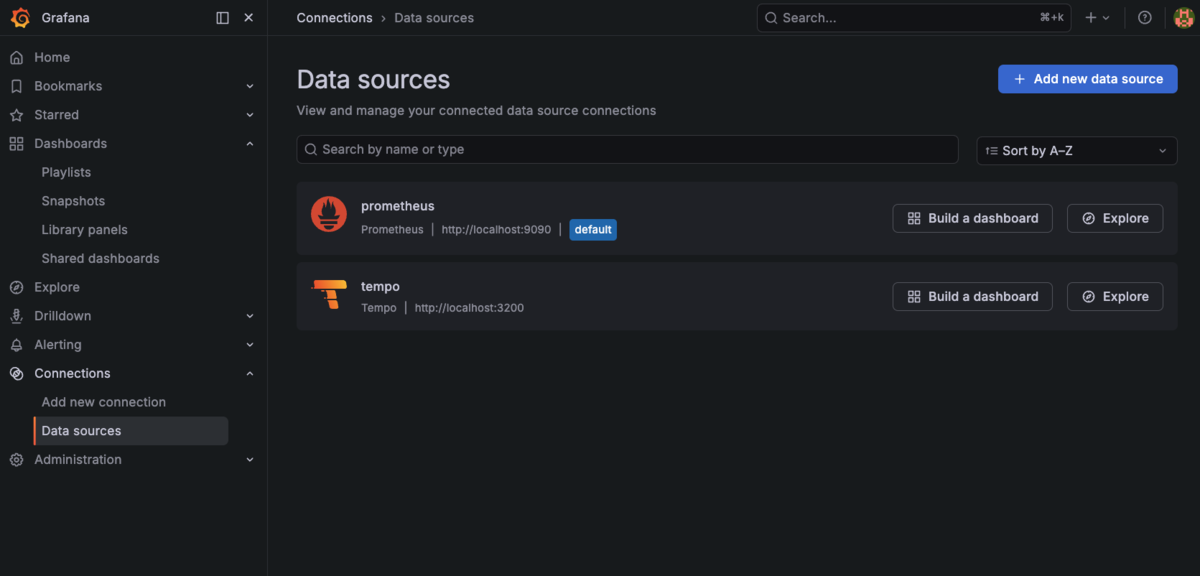Open Snapshots under Dashboards

click(73, 201)
